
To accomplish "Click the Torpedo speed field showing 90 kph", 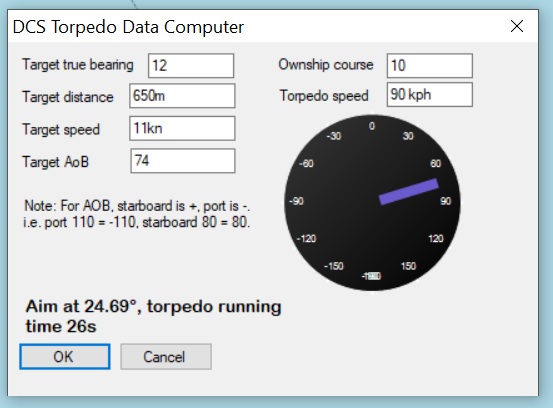I will pos(430,95).
